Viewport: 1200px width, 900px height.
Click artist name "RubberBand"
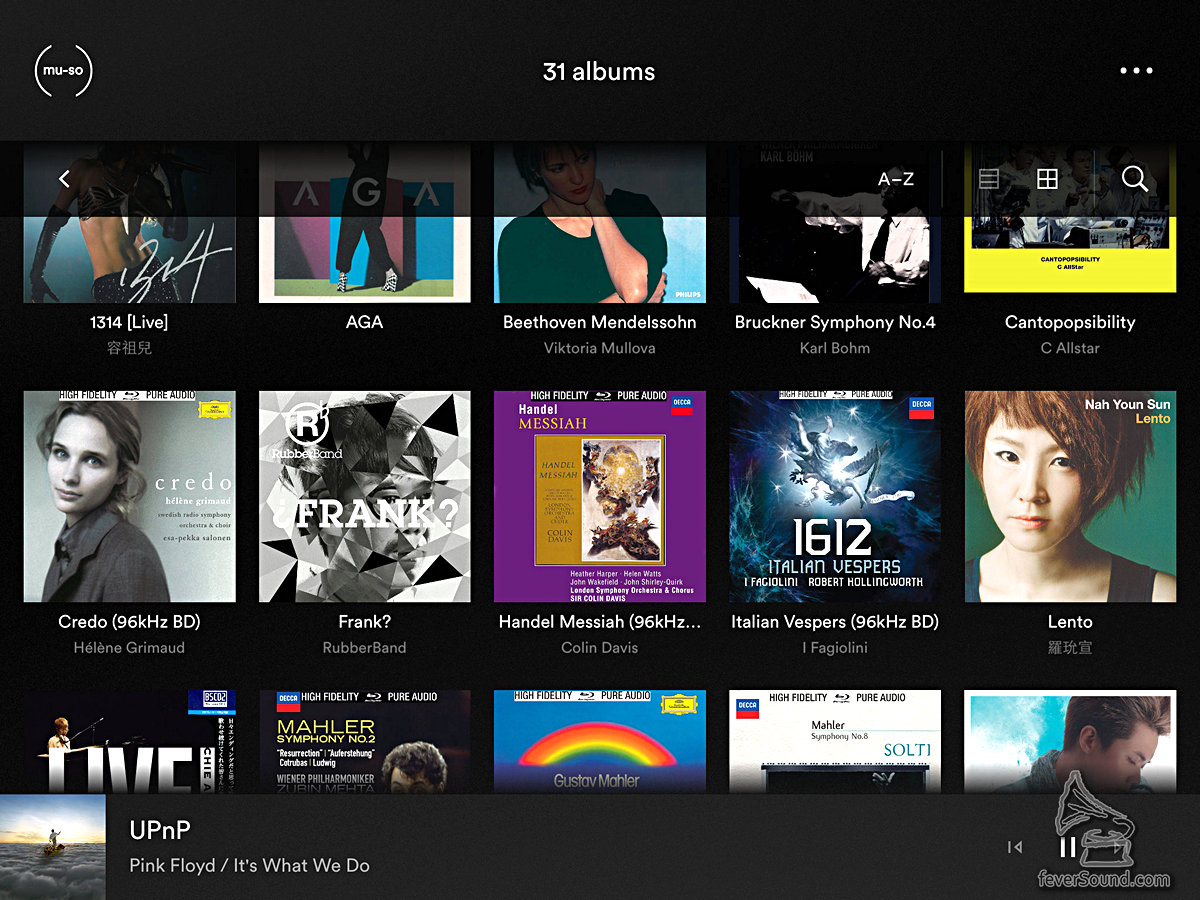point(365,647)
